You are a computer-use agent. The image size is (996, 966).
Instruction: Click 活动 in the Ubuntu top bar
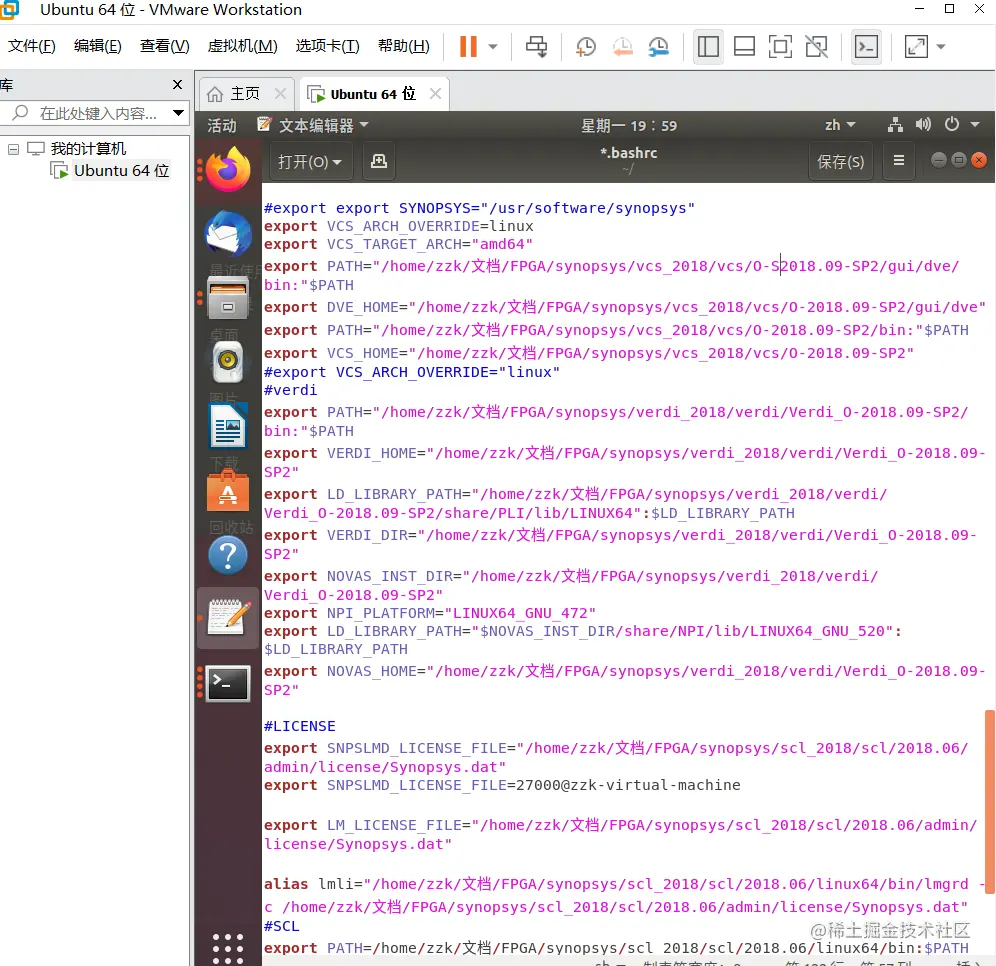click(x=222, y=126)
